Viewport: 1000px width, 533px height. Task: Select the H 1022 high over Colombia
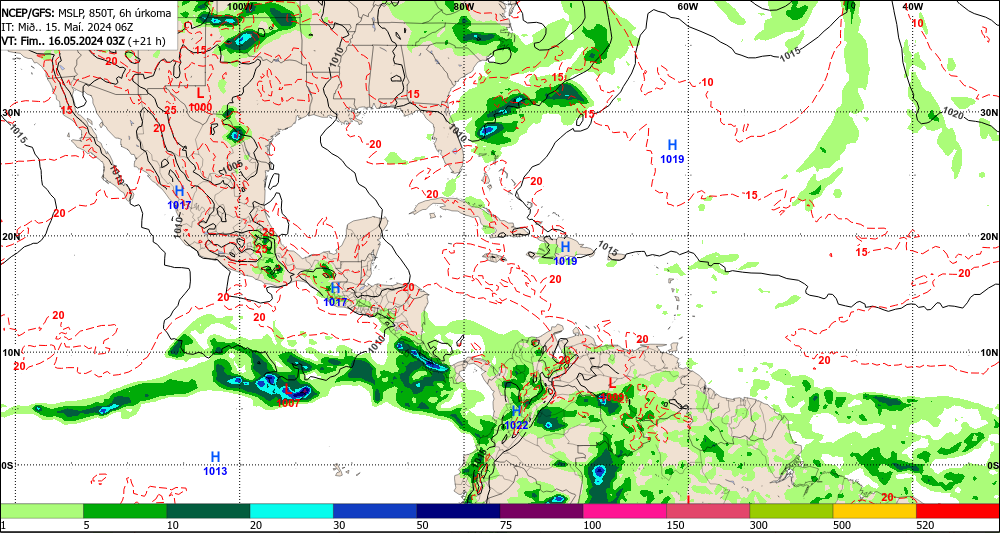pyautogui.click(x=516, y=418)
